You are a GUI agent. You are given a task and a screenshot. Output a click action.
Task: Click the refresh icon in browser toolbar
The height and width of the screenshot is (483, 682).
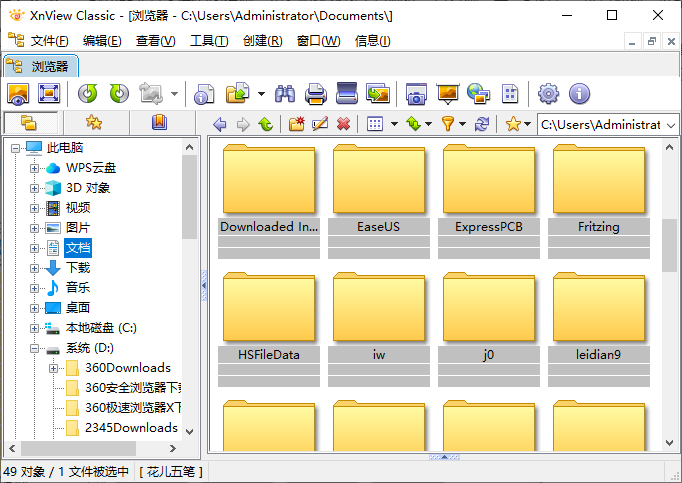(x=482, y=124)
